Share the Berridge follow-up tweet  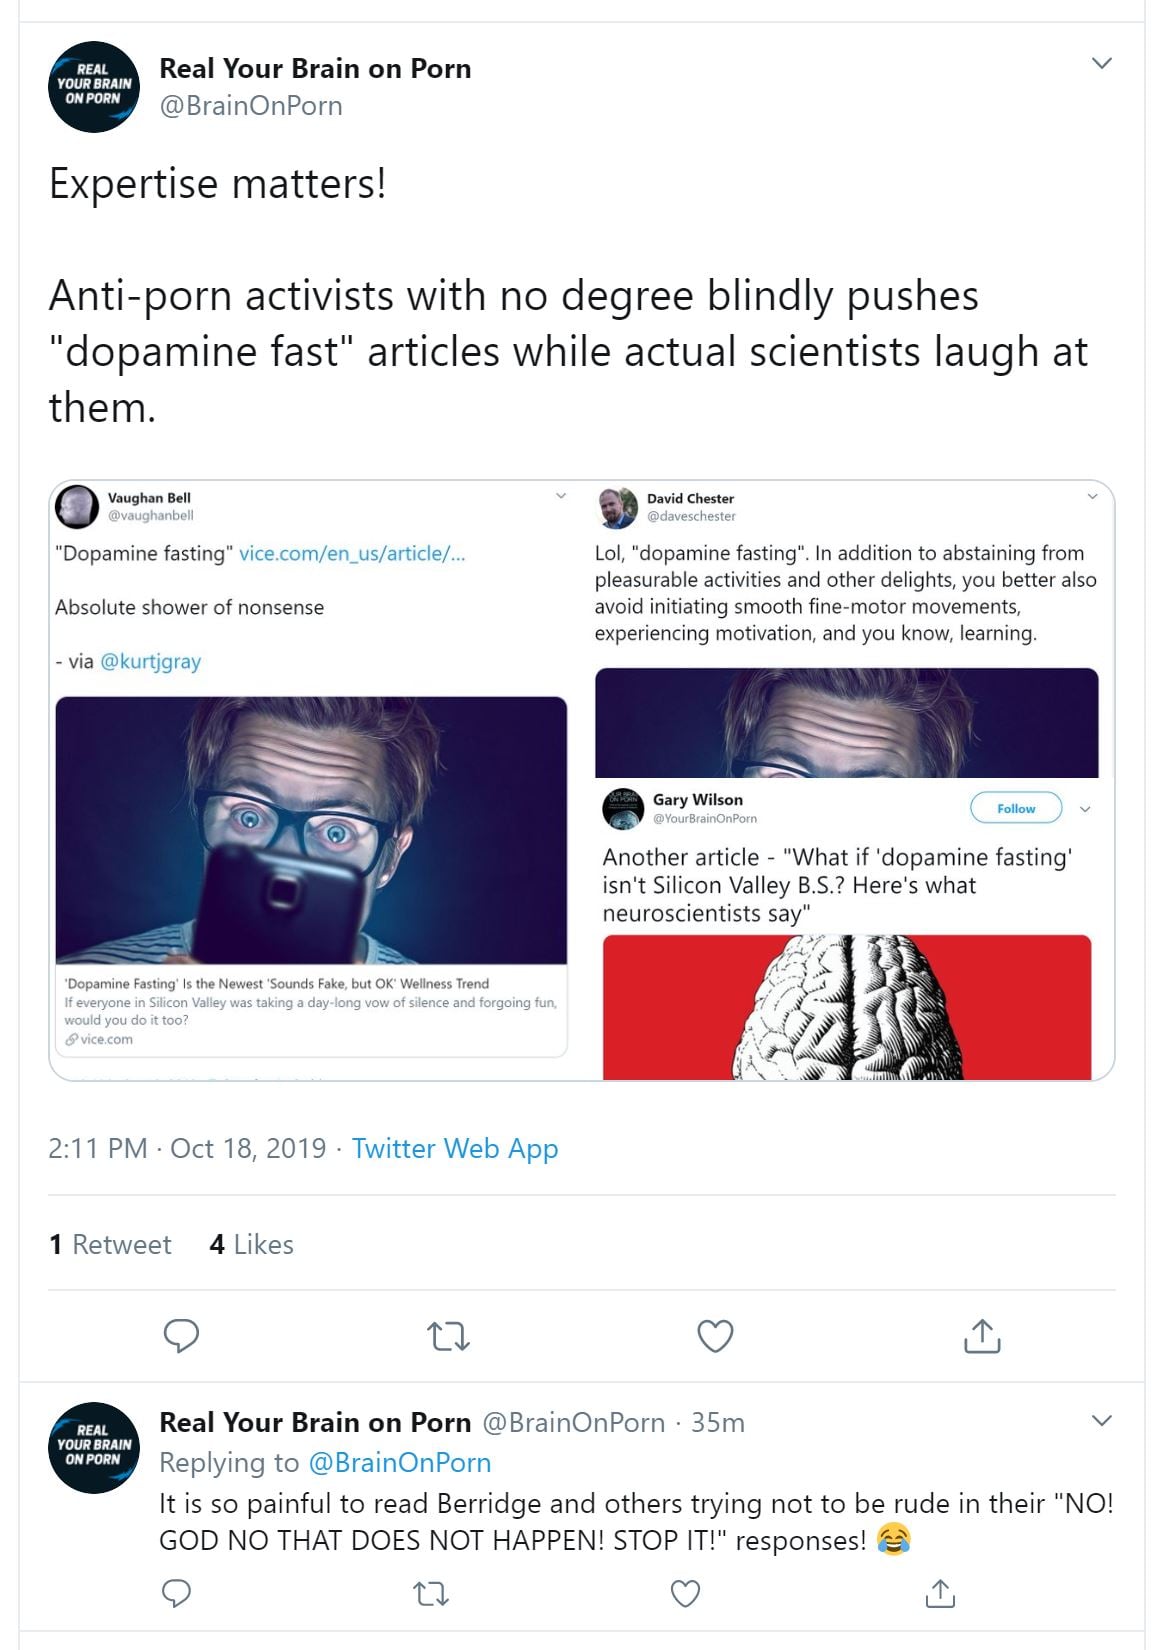pos(940,1593)
